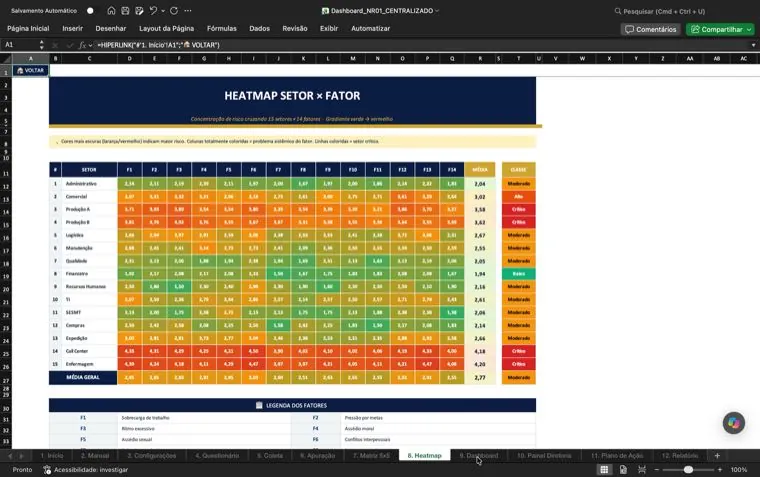
Task: Click the MÉDIA column header cell
Action: click(479, 170)
